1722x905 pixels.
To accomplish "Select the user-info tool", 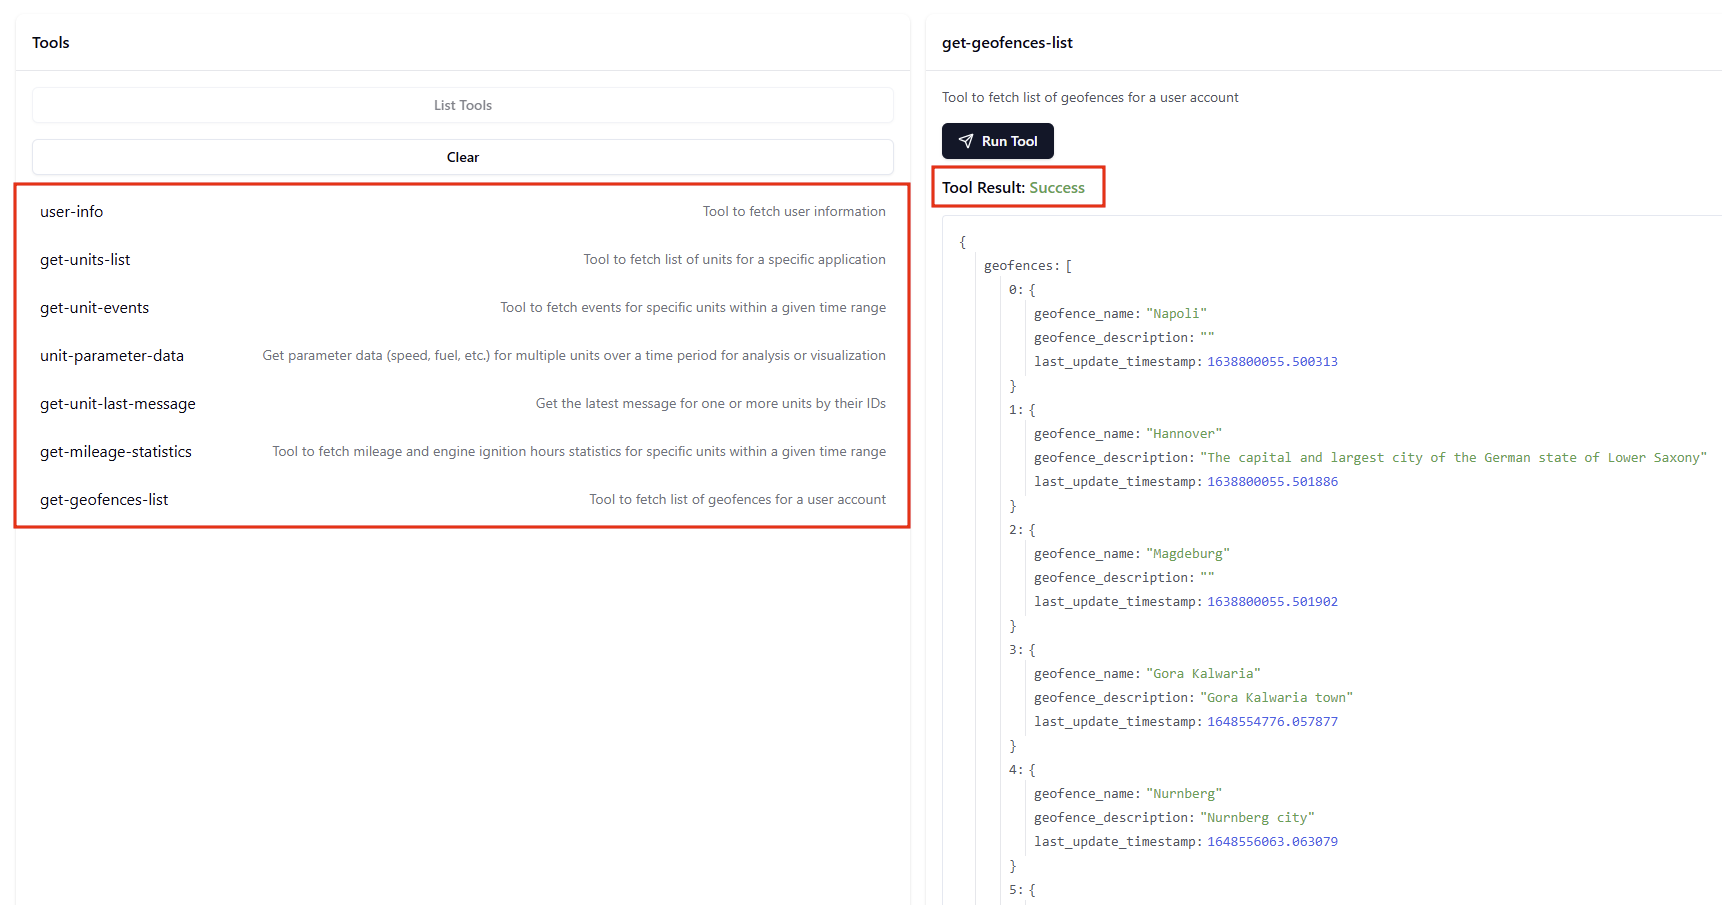I will point(462,211).
